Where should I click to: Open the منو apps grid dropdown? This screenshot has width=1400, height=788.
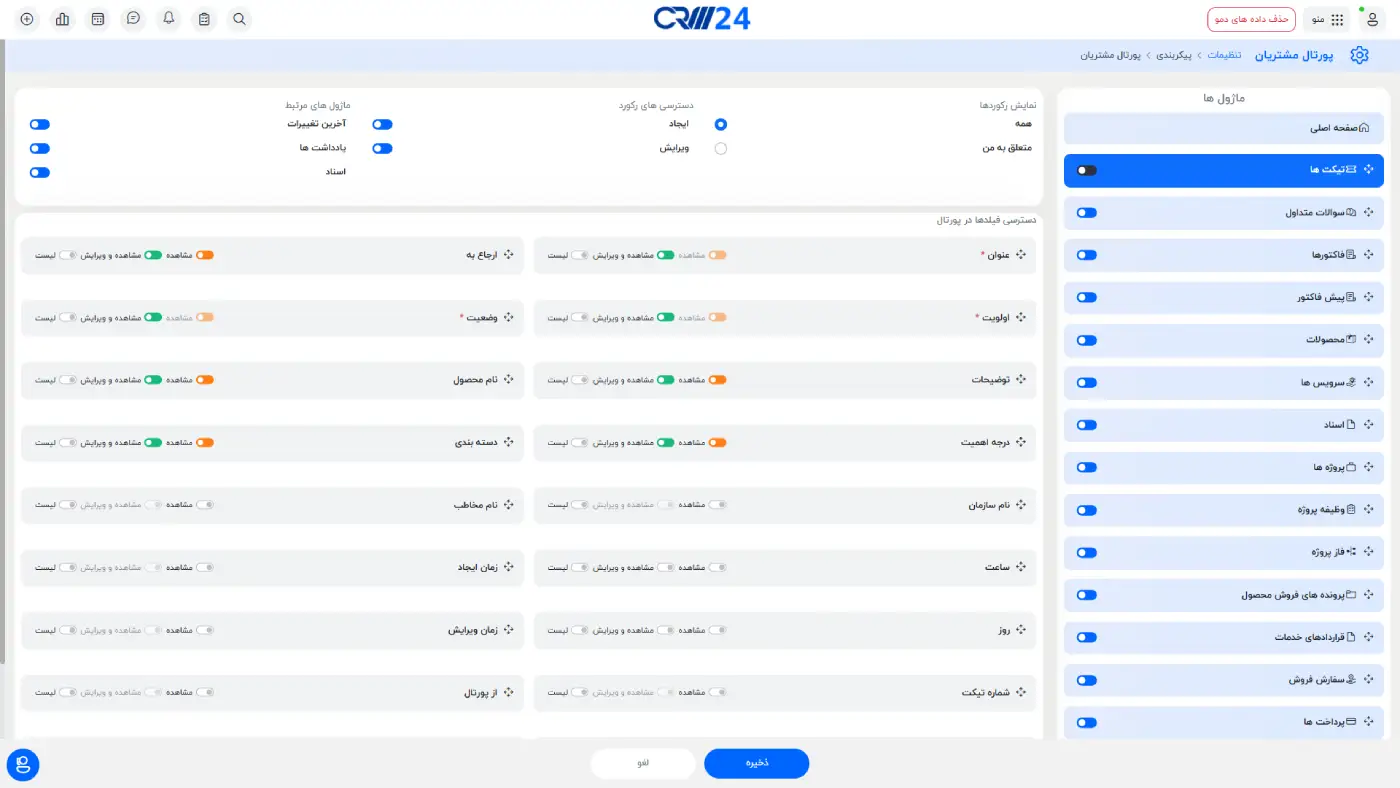pyautogui.click(x=1327, y=19)
